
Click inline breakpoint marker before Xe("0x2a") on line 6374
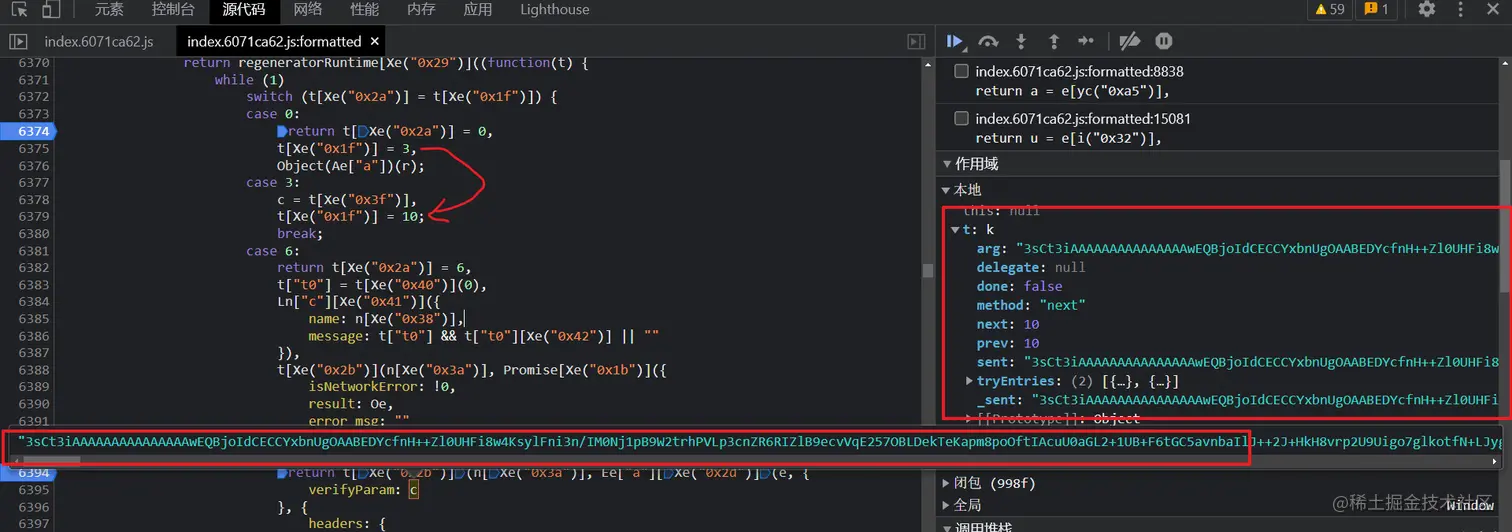point(361,131)
